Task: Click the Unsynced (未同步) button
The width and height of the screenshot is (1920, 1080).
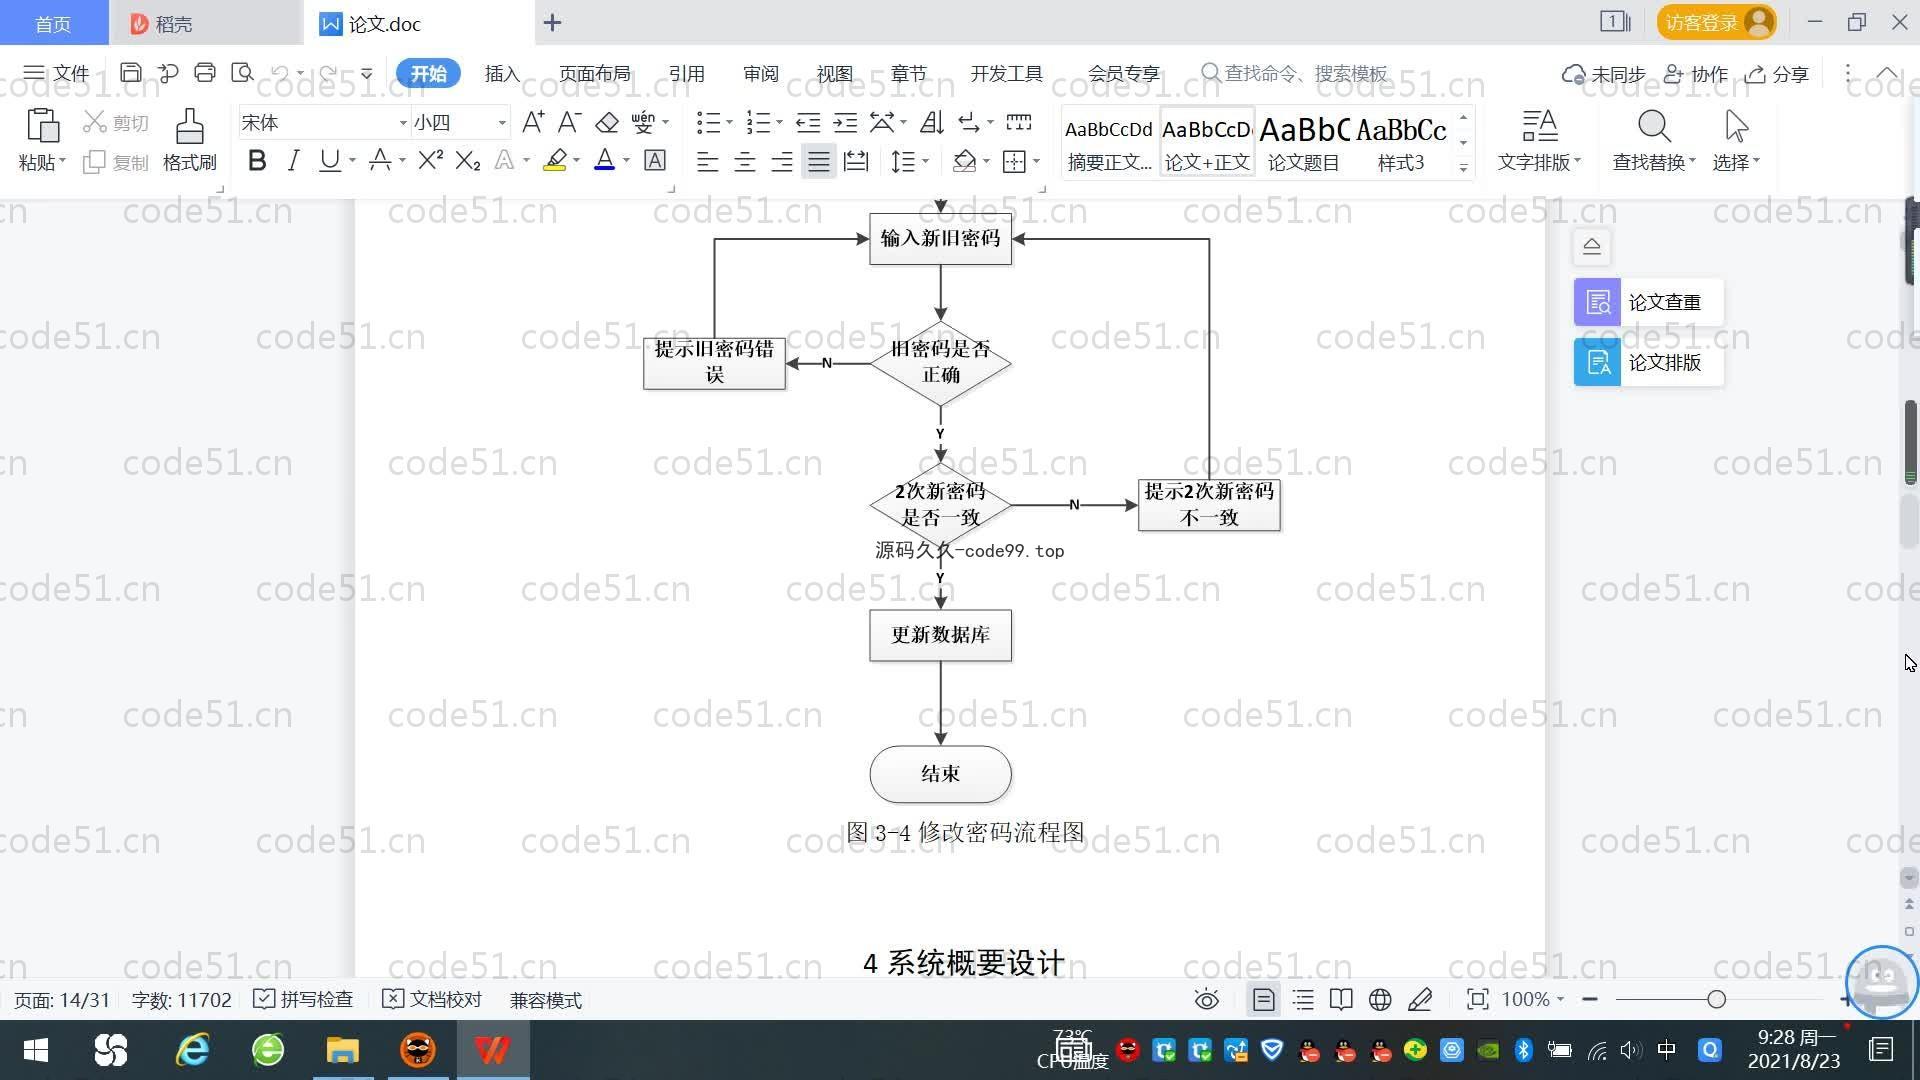Action: (x=1603, y=74)
